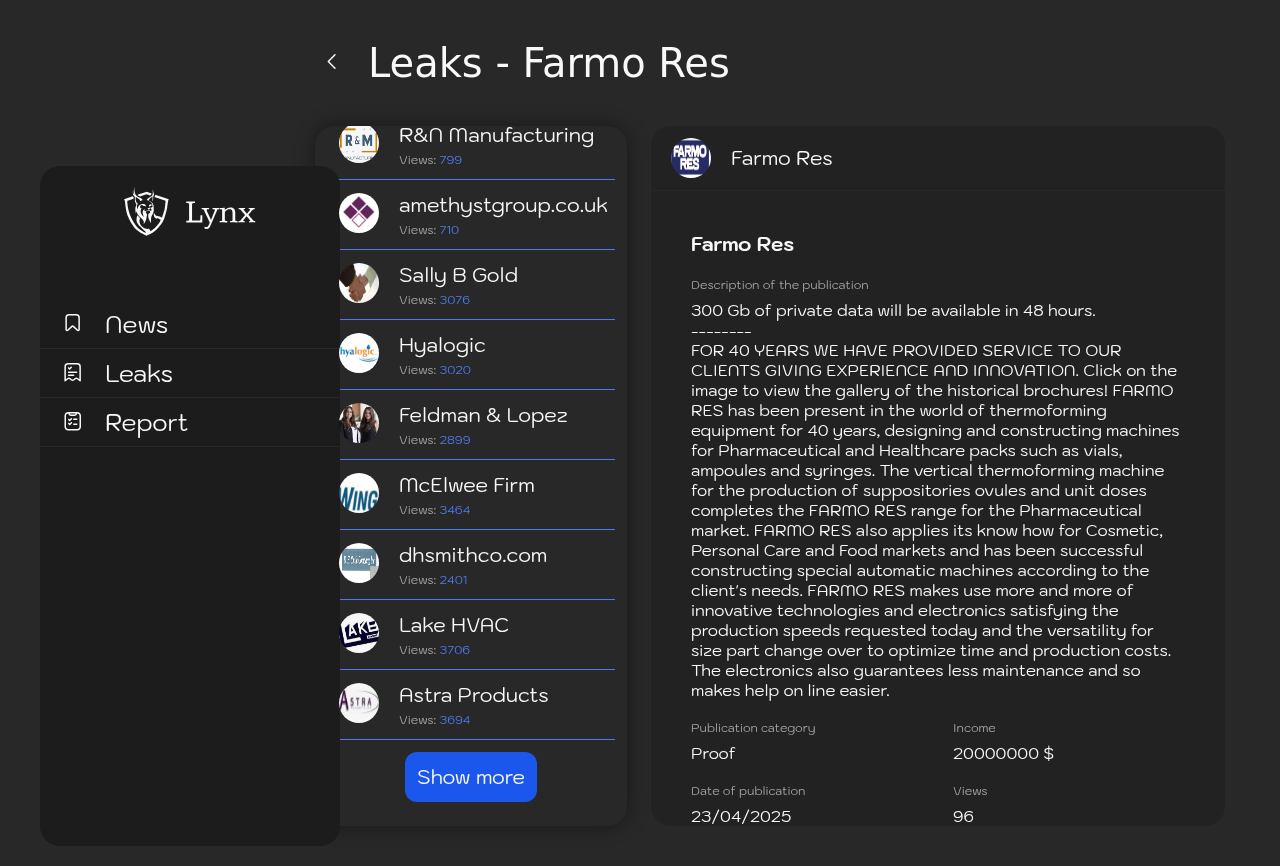This screenshot has height=866, width=1280.
Task: Click the publication category value Proof
Action: pos(713,754)
